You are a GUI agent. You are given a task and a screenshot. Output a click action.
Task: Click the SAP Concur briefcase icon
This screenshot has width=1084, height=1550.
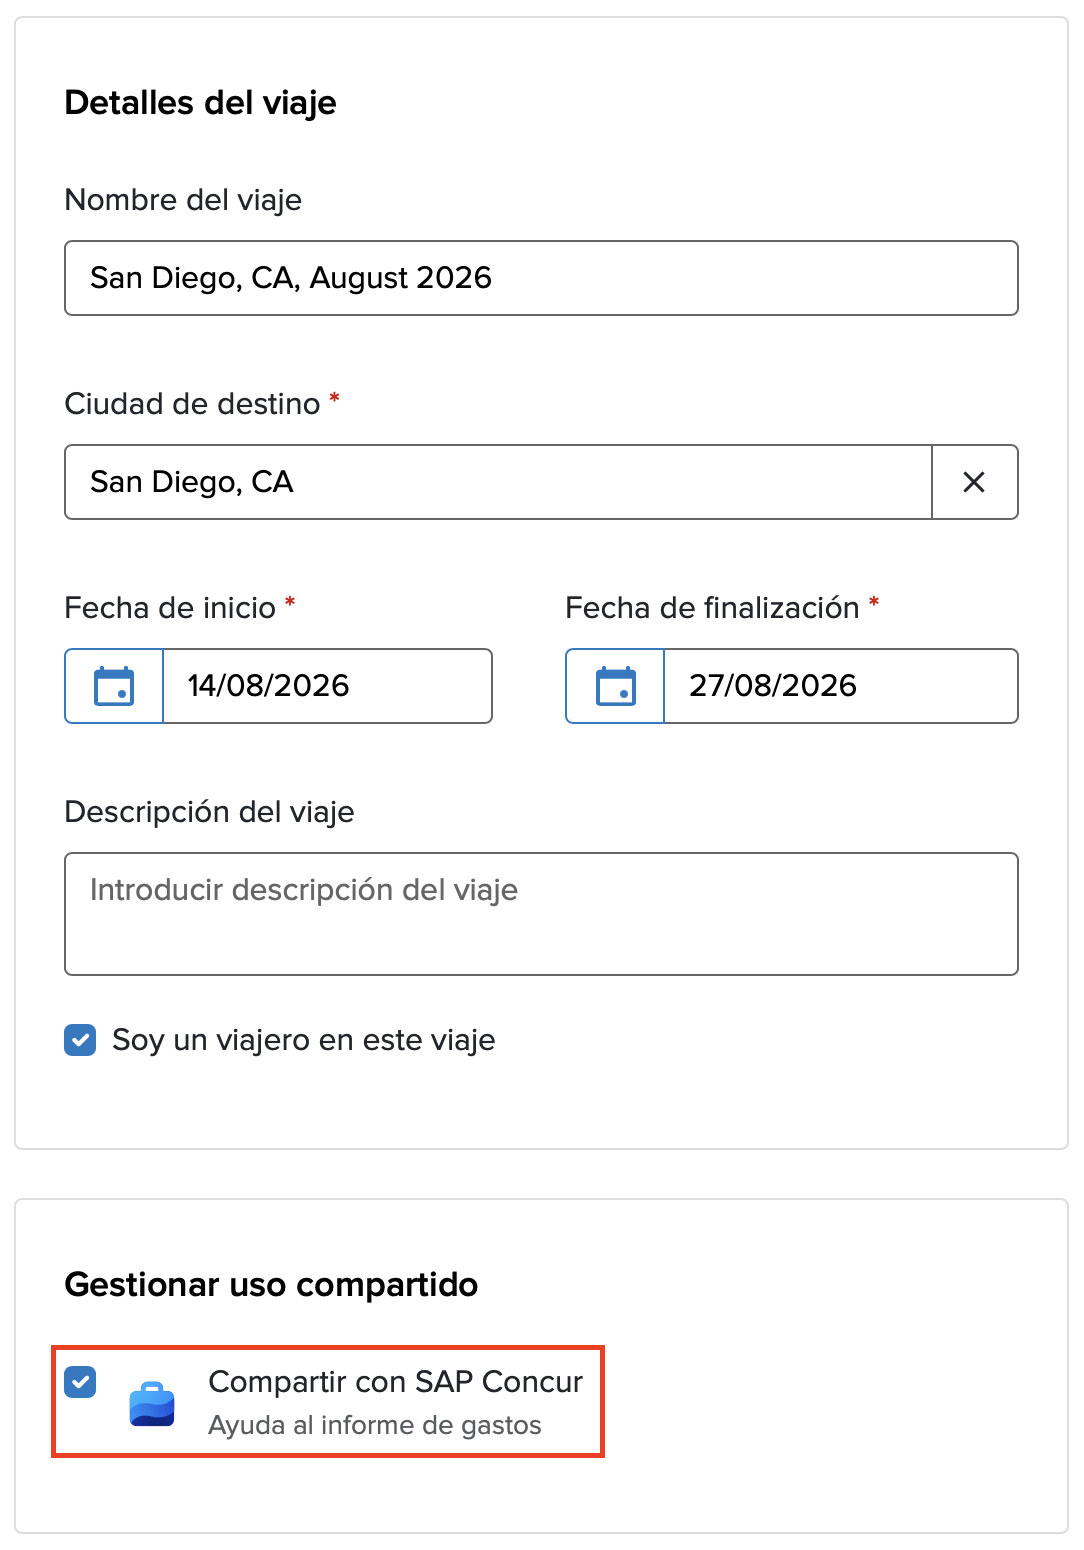[152, 1404]
